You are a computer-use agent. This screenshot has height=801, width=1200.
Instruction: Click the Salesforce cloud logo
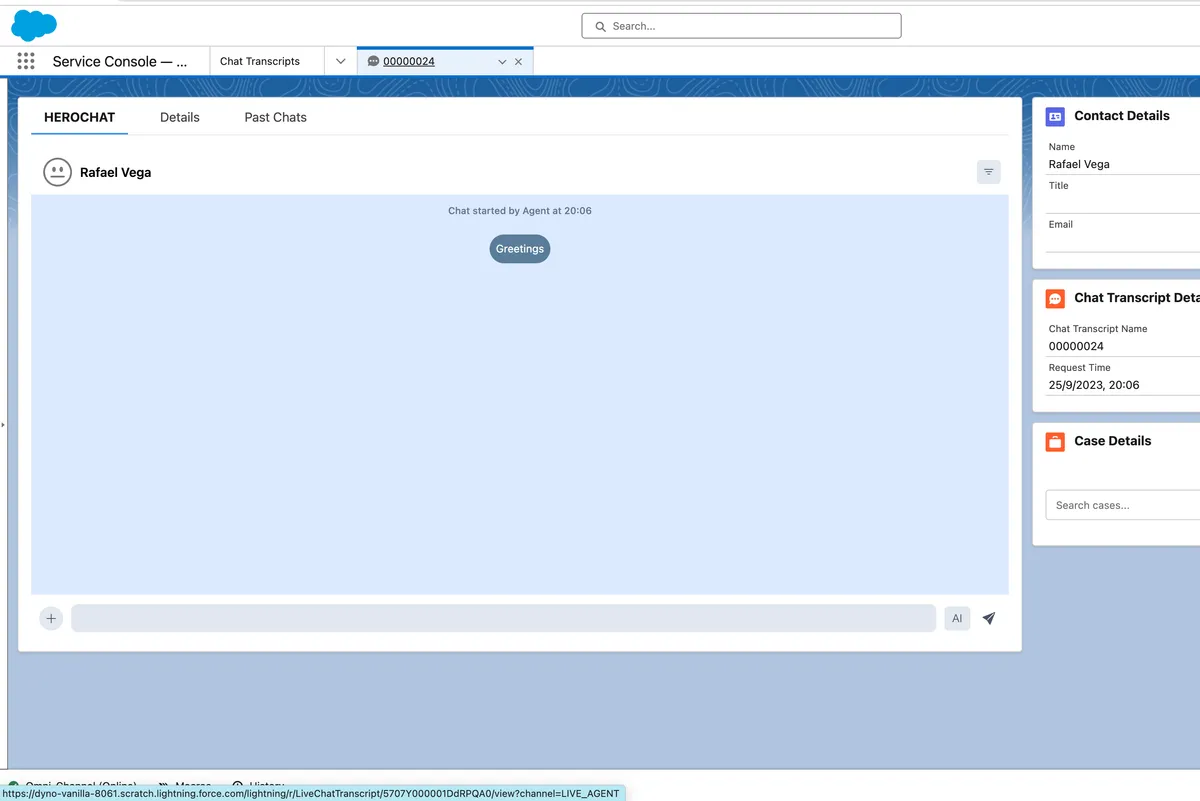click(34, 25)
